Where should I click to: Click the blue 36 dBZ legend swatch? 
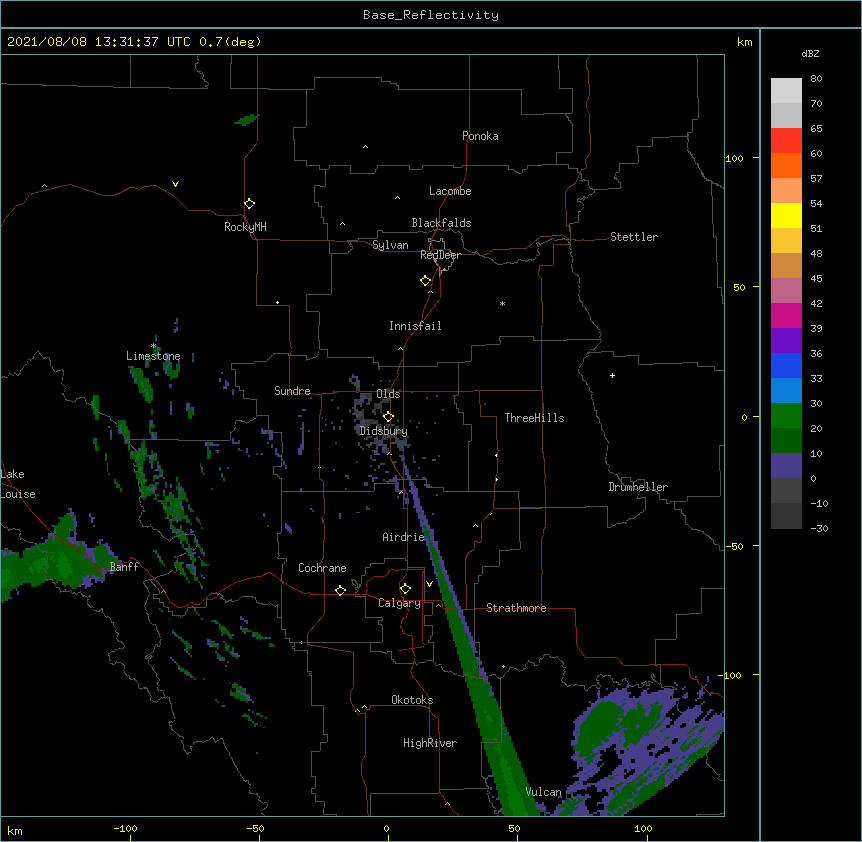[786, 365]
